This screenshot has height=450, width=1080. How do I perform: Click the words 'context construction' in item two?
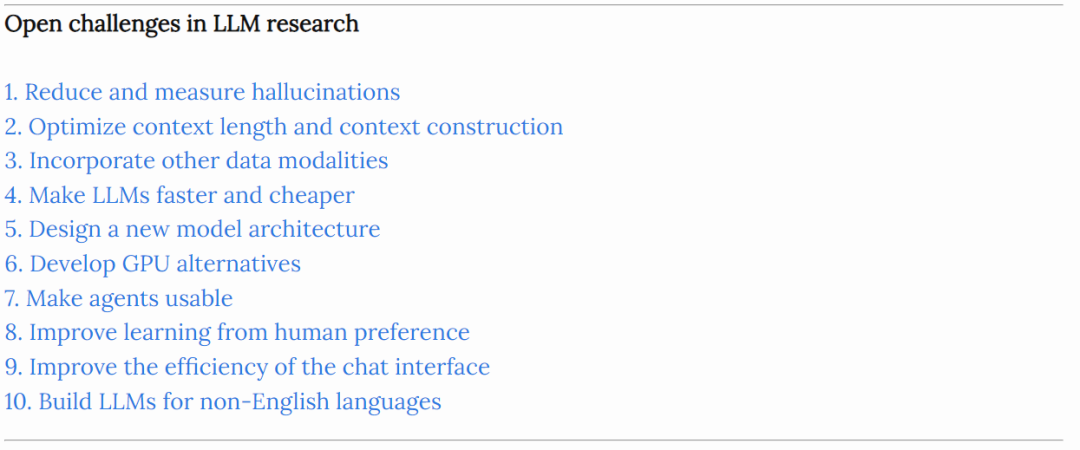(452, 127)
